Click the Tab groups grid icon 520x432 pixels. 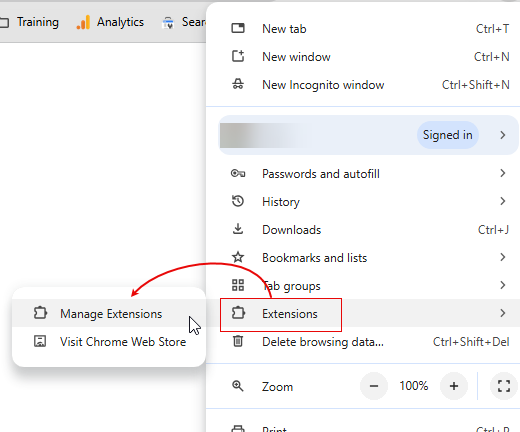238,285
